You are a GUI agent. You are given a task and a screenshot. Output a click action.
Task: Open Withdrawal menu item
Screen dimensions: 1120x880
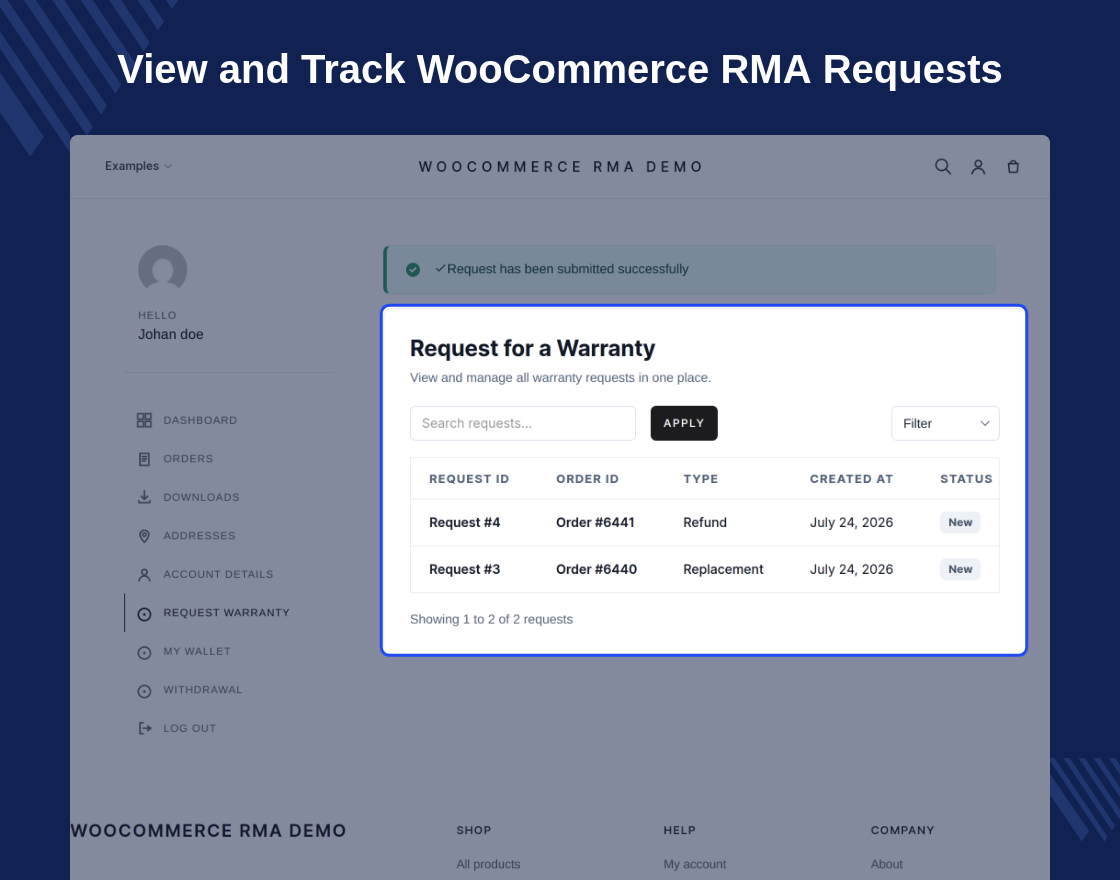pos(203,690)
